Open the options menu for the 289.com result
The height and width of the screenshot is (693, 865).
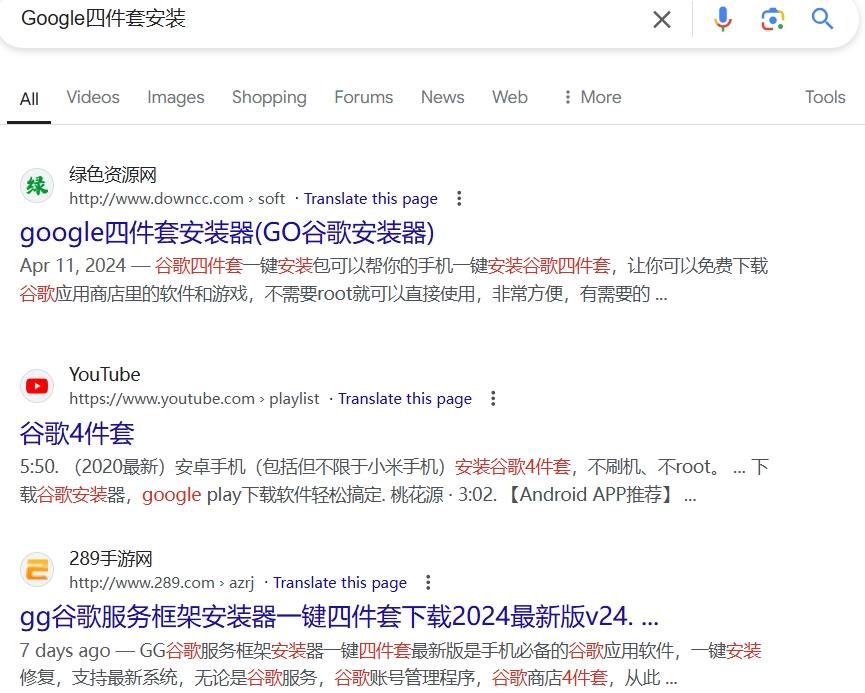click(x=428, y=583)
